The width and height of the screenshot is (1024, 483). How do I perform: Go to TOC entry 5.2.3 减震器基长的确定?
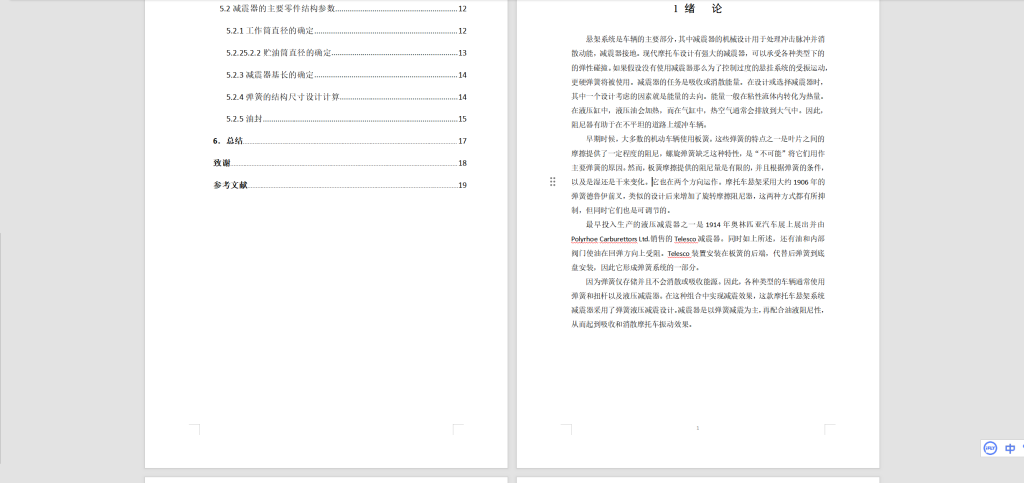(x=347, y=75)
